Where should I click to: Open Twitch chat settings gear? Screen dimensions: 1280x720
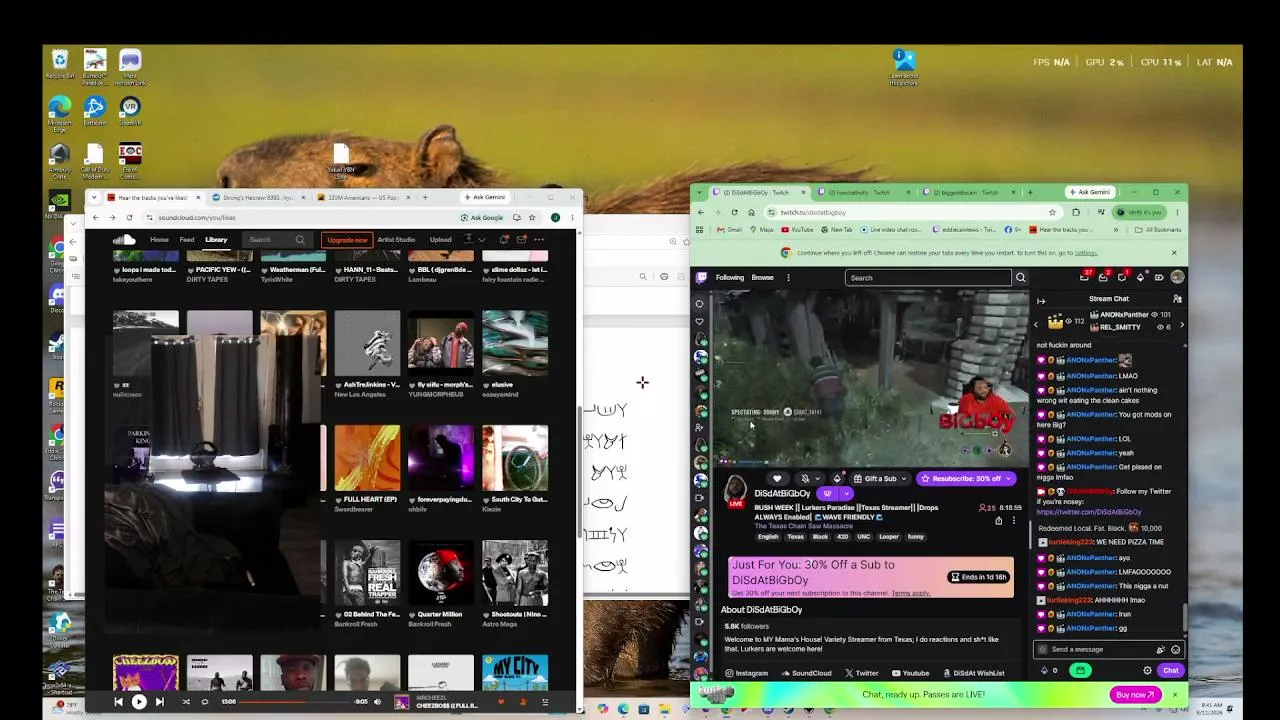1147,670
